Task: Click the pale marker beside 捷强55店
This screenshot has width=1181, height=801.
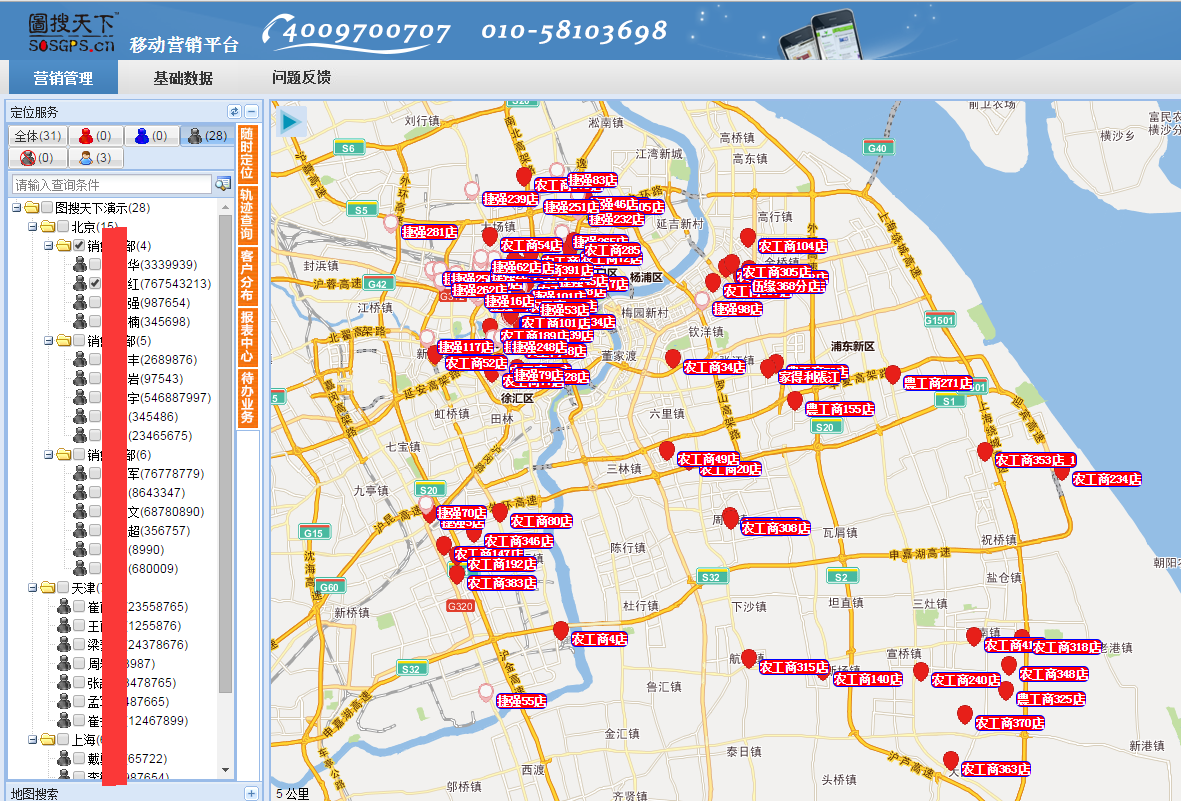Action: 486,692
